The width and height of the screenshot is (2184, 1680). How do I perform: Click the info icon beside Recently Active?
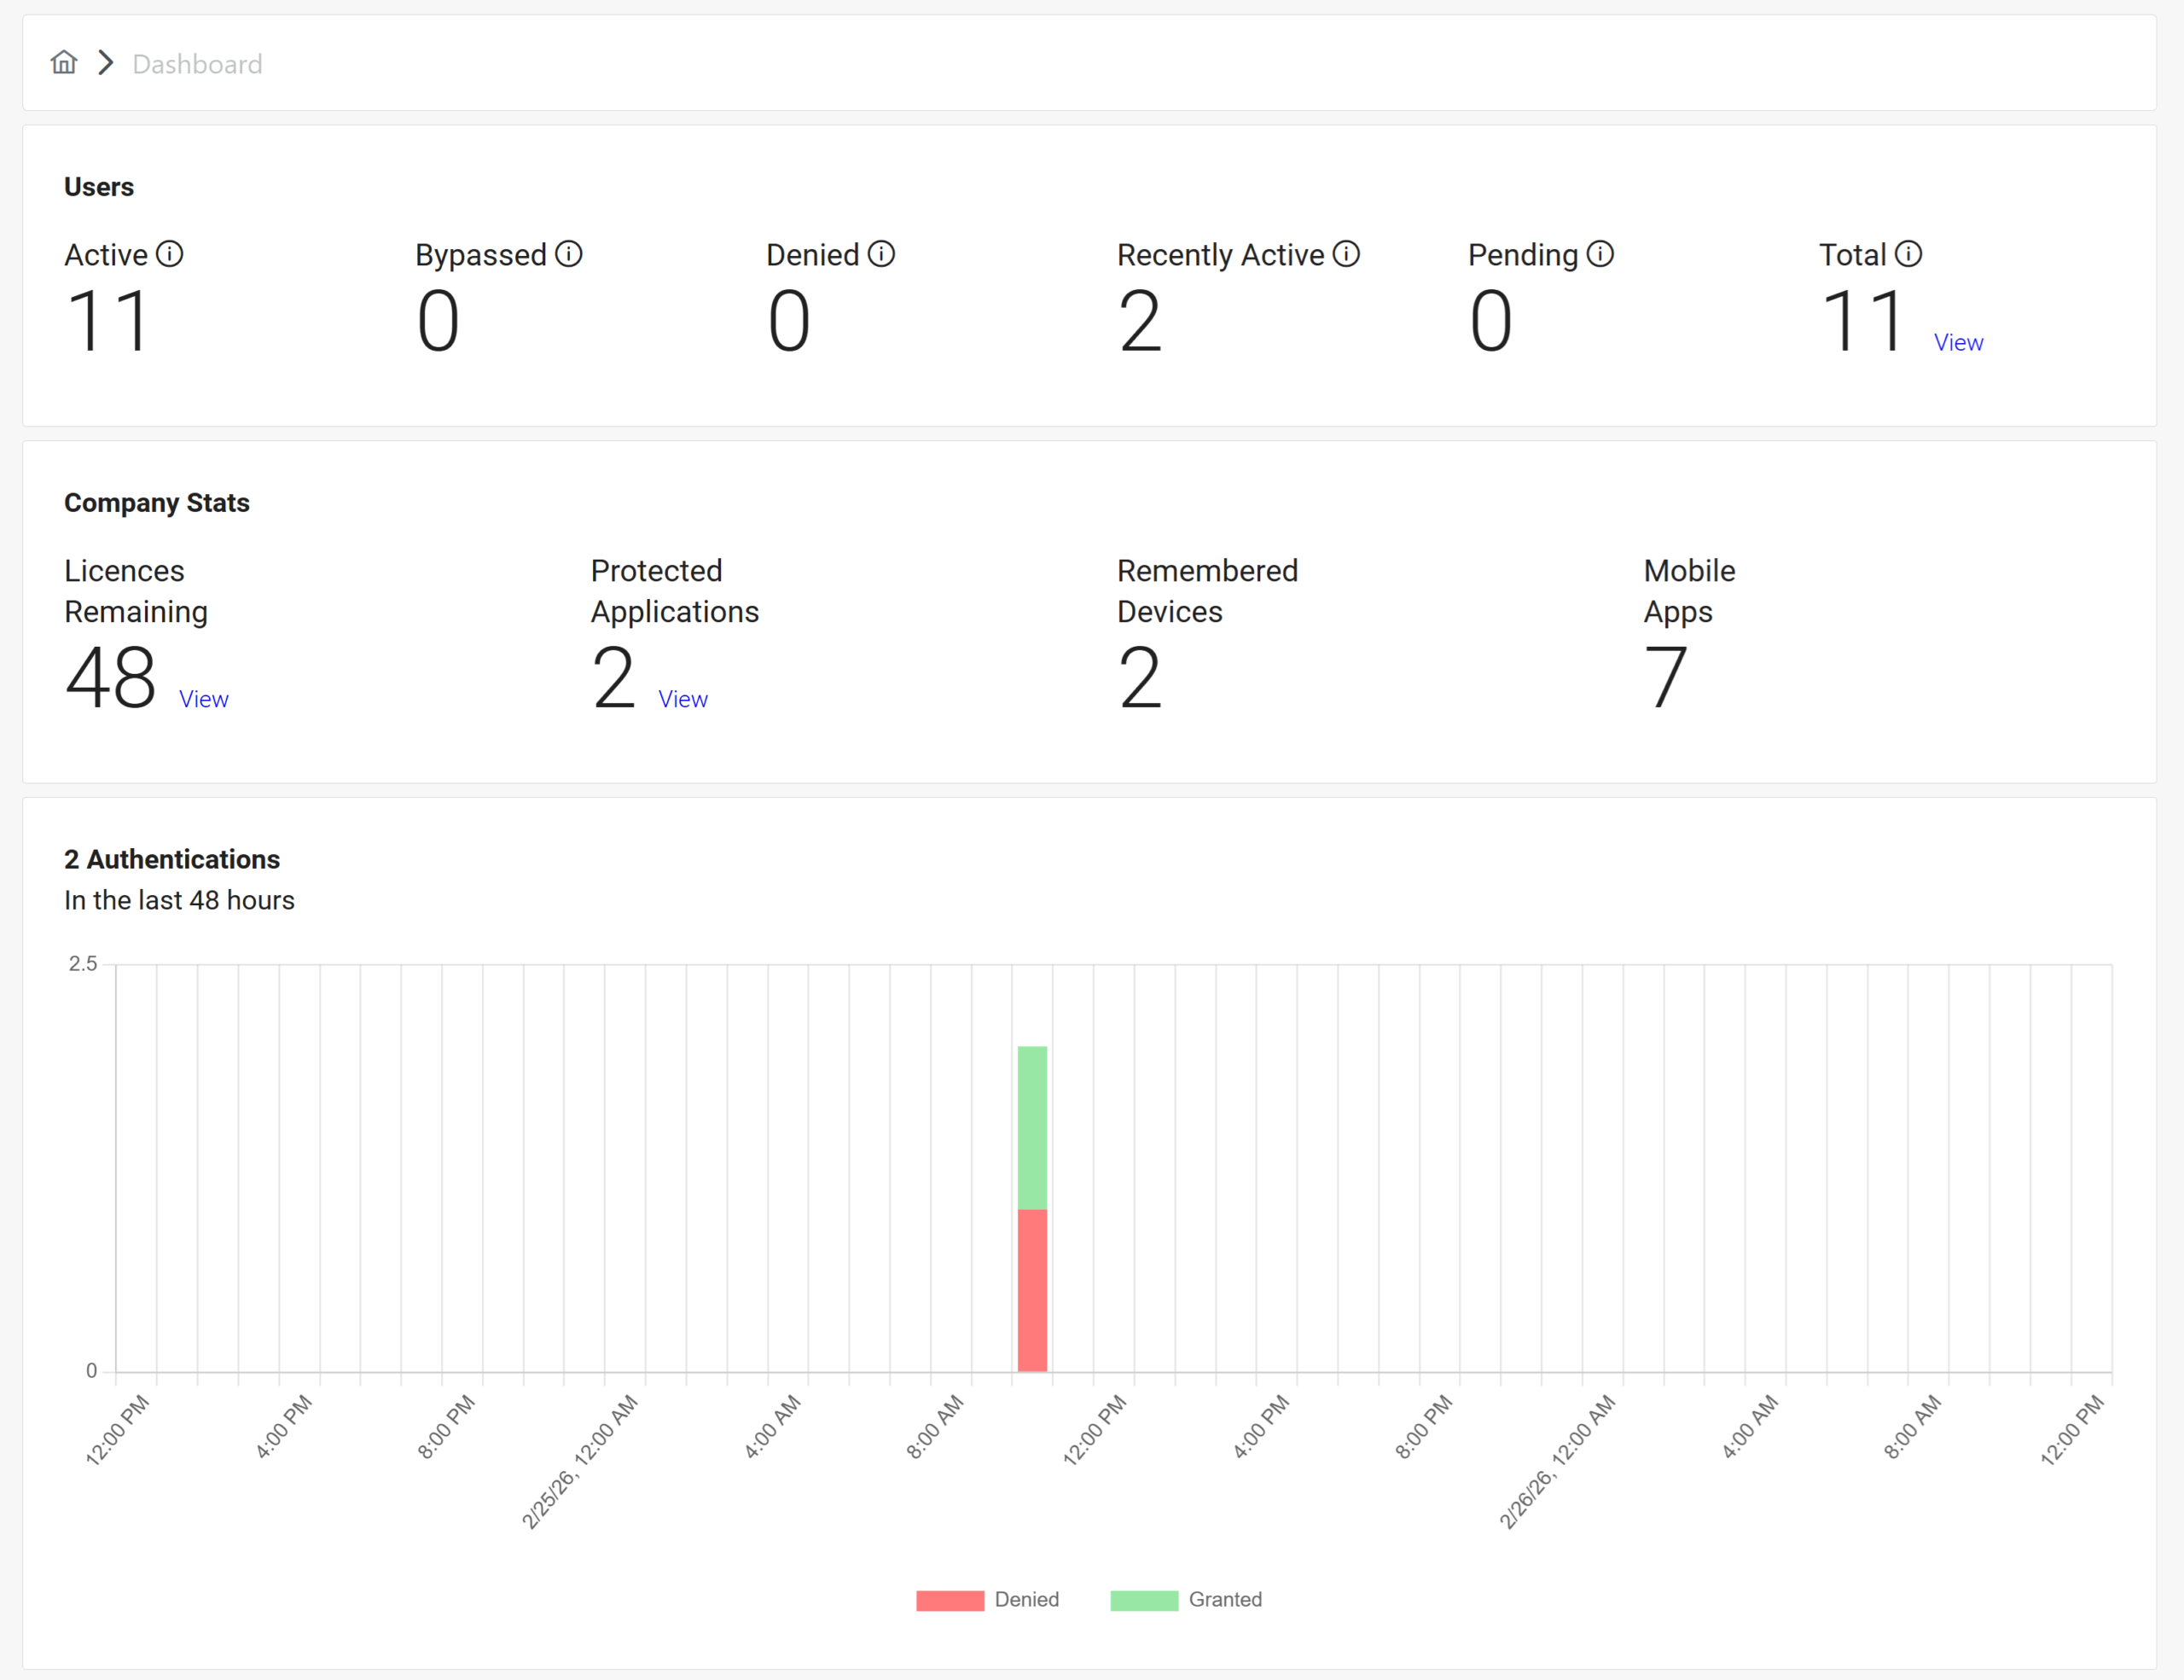pyautogui.click(x=1346, y=254)
